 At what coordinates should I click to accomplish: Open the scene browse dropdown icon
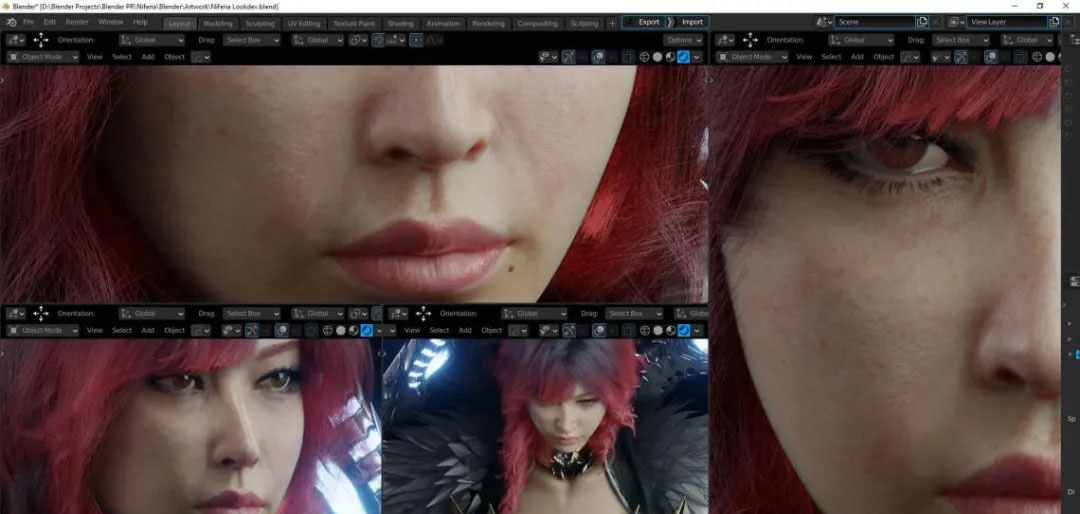[x=824, y=22]
